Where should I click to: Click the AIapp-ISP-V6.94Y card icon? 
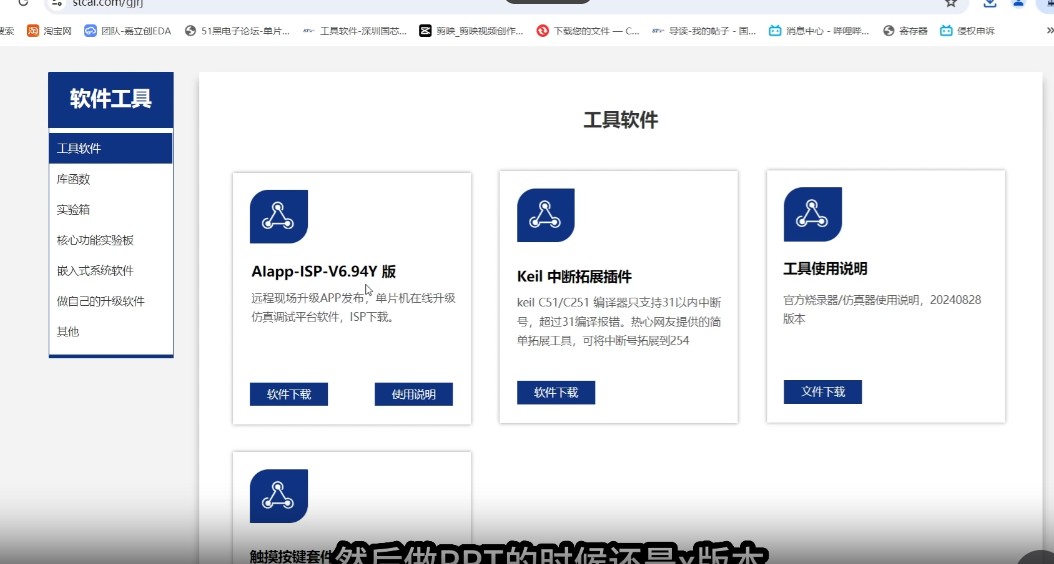279,216
